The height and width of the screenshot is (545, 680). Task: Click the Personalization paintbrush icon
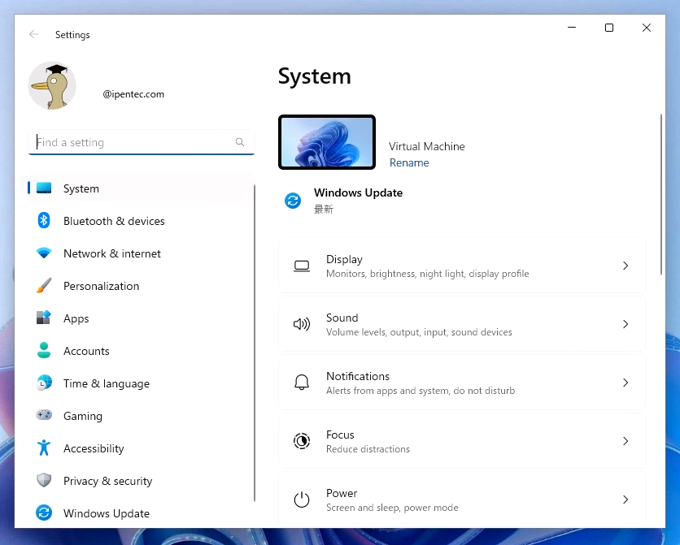pos(44,286)
